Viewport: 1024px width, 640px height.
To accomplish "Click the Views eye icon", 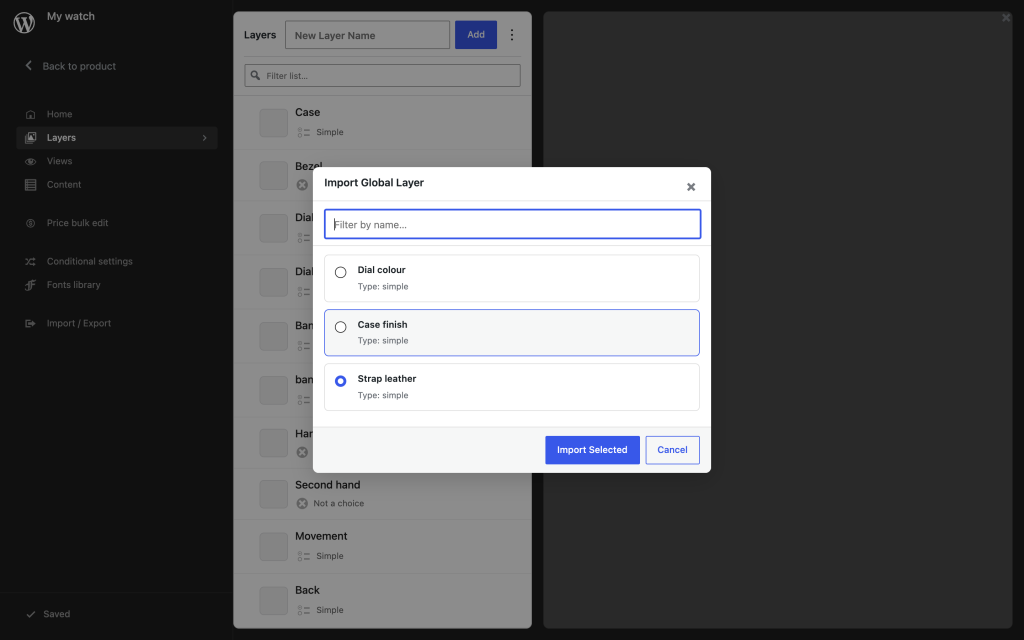I will (x=30, y=161).
